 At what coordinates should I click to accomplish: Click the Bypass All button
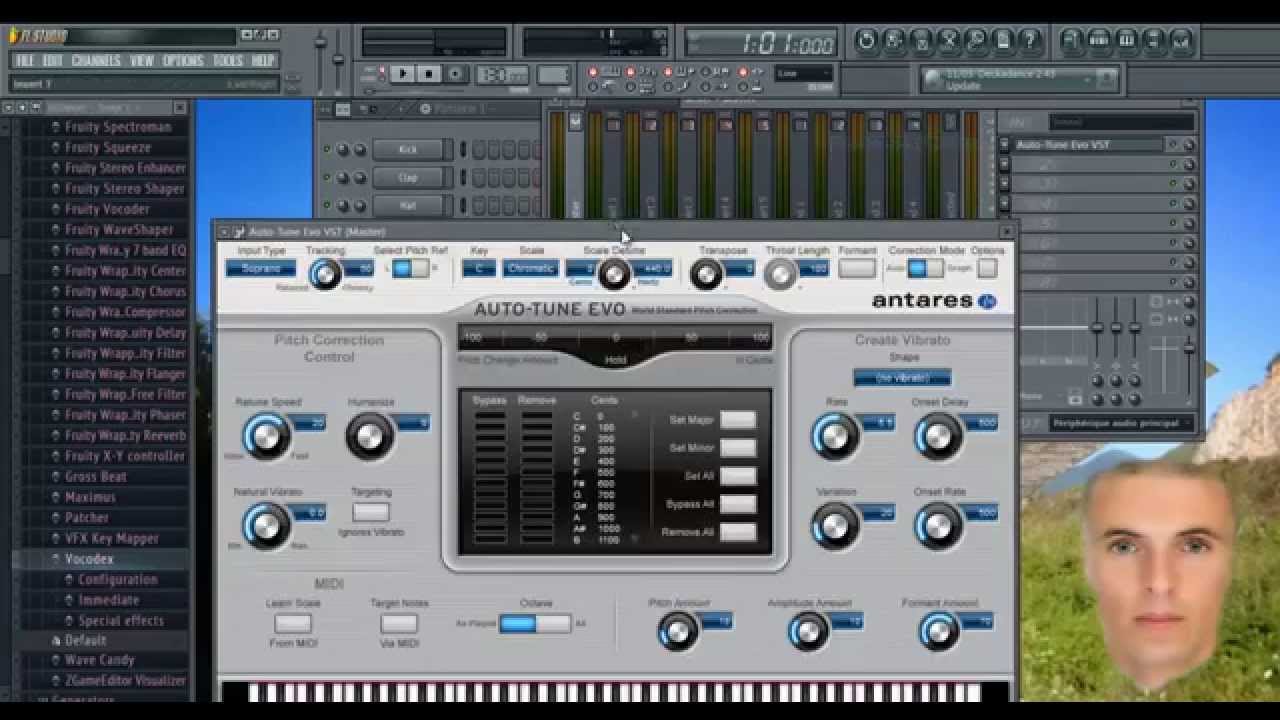pos(738,504)
